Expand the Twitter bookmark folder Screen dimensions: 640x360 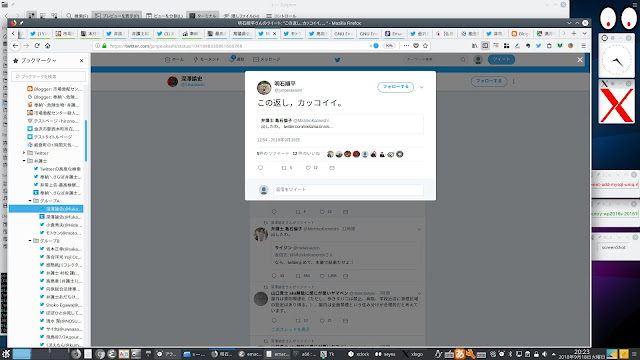24,153
